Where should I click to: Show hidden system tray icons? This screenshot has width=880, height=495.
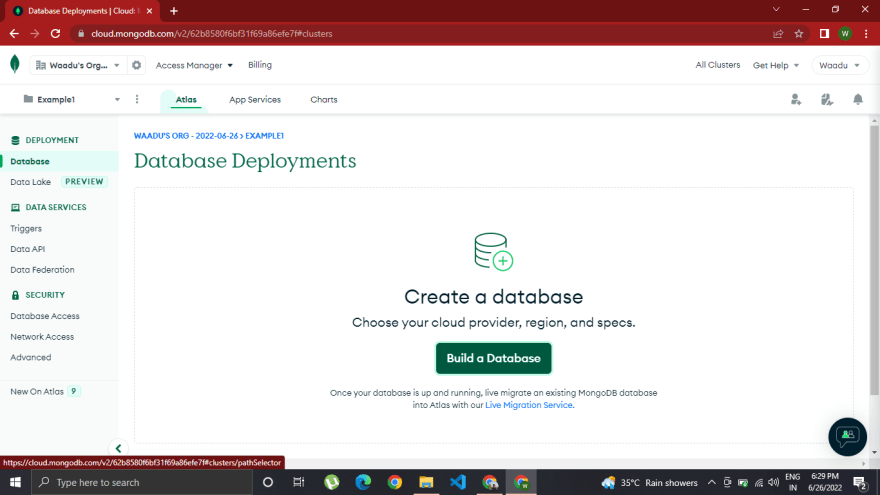pyautogui.click(x=712, y=482)
